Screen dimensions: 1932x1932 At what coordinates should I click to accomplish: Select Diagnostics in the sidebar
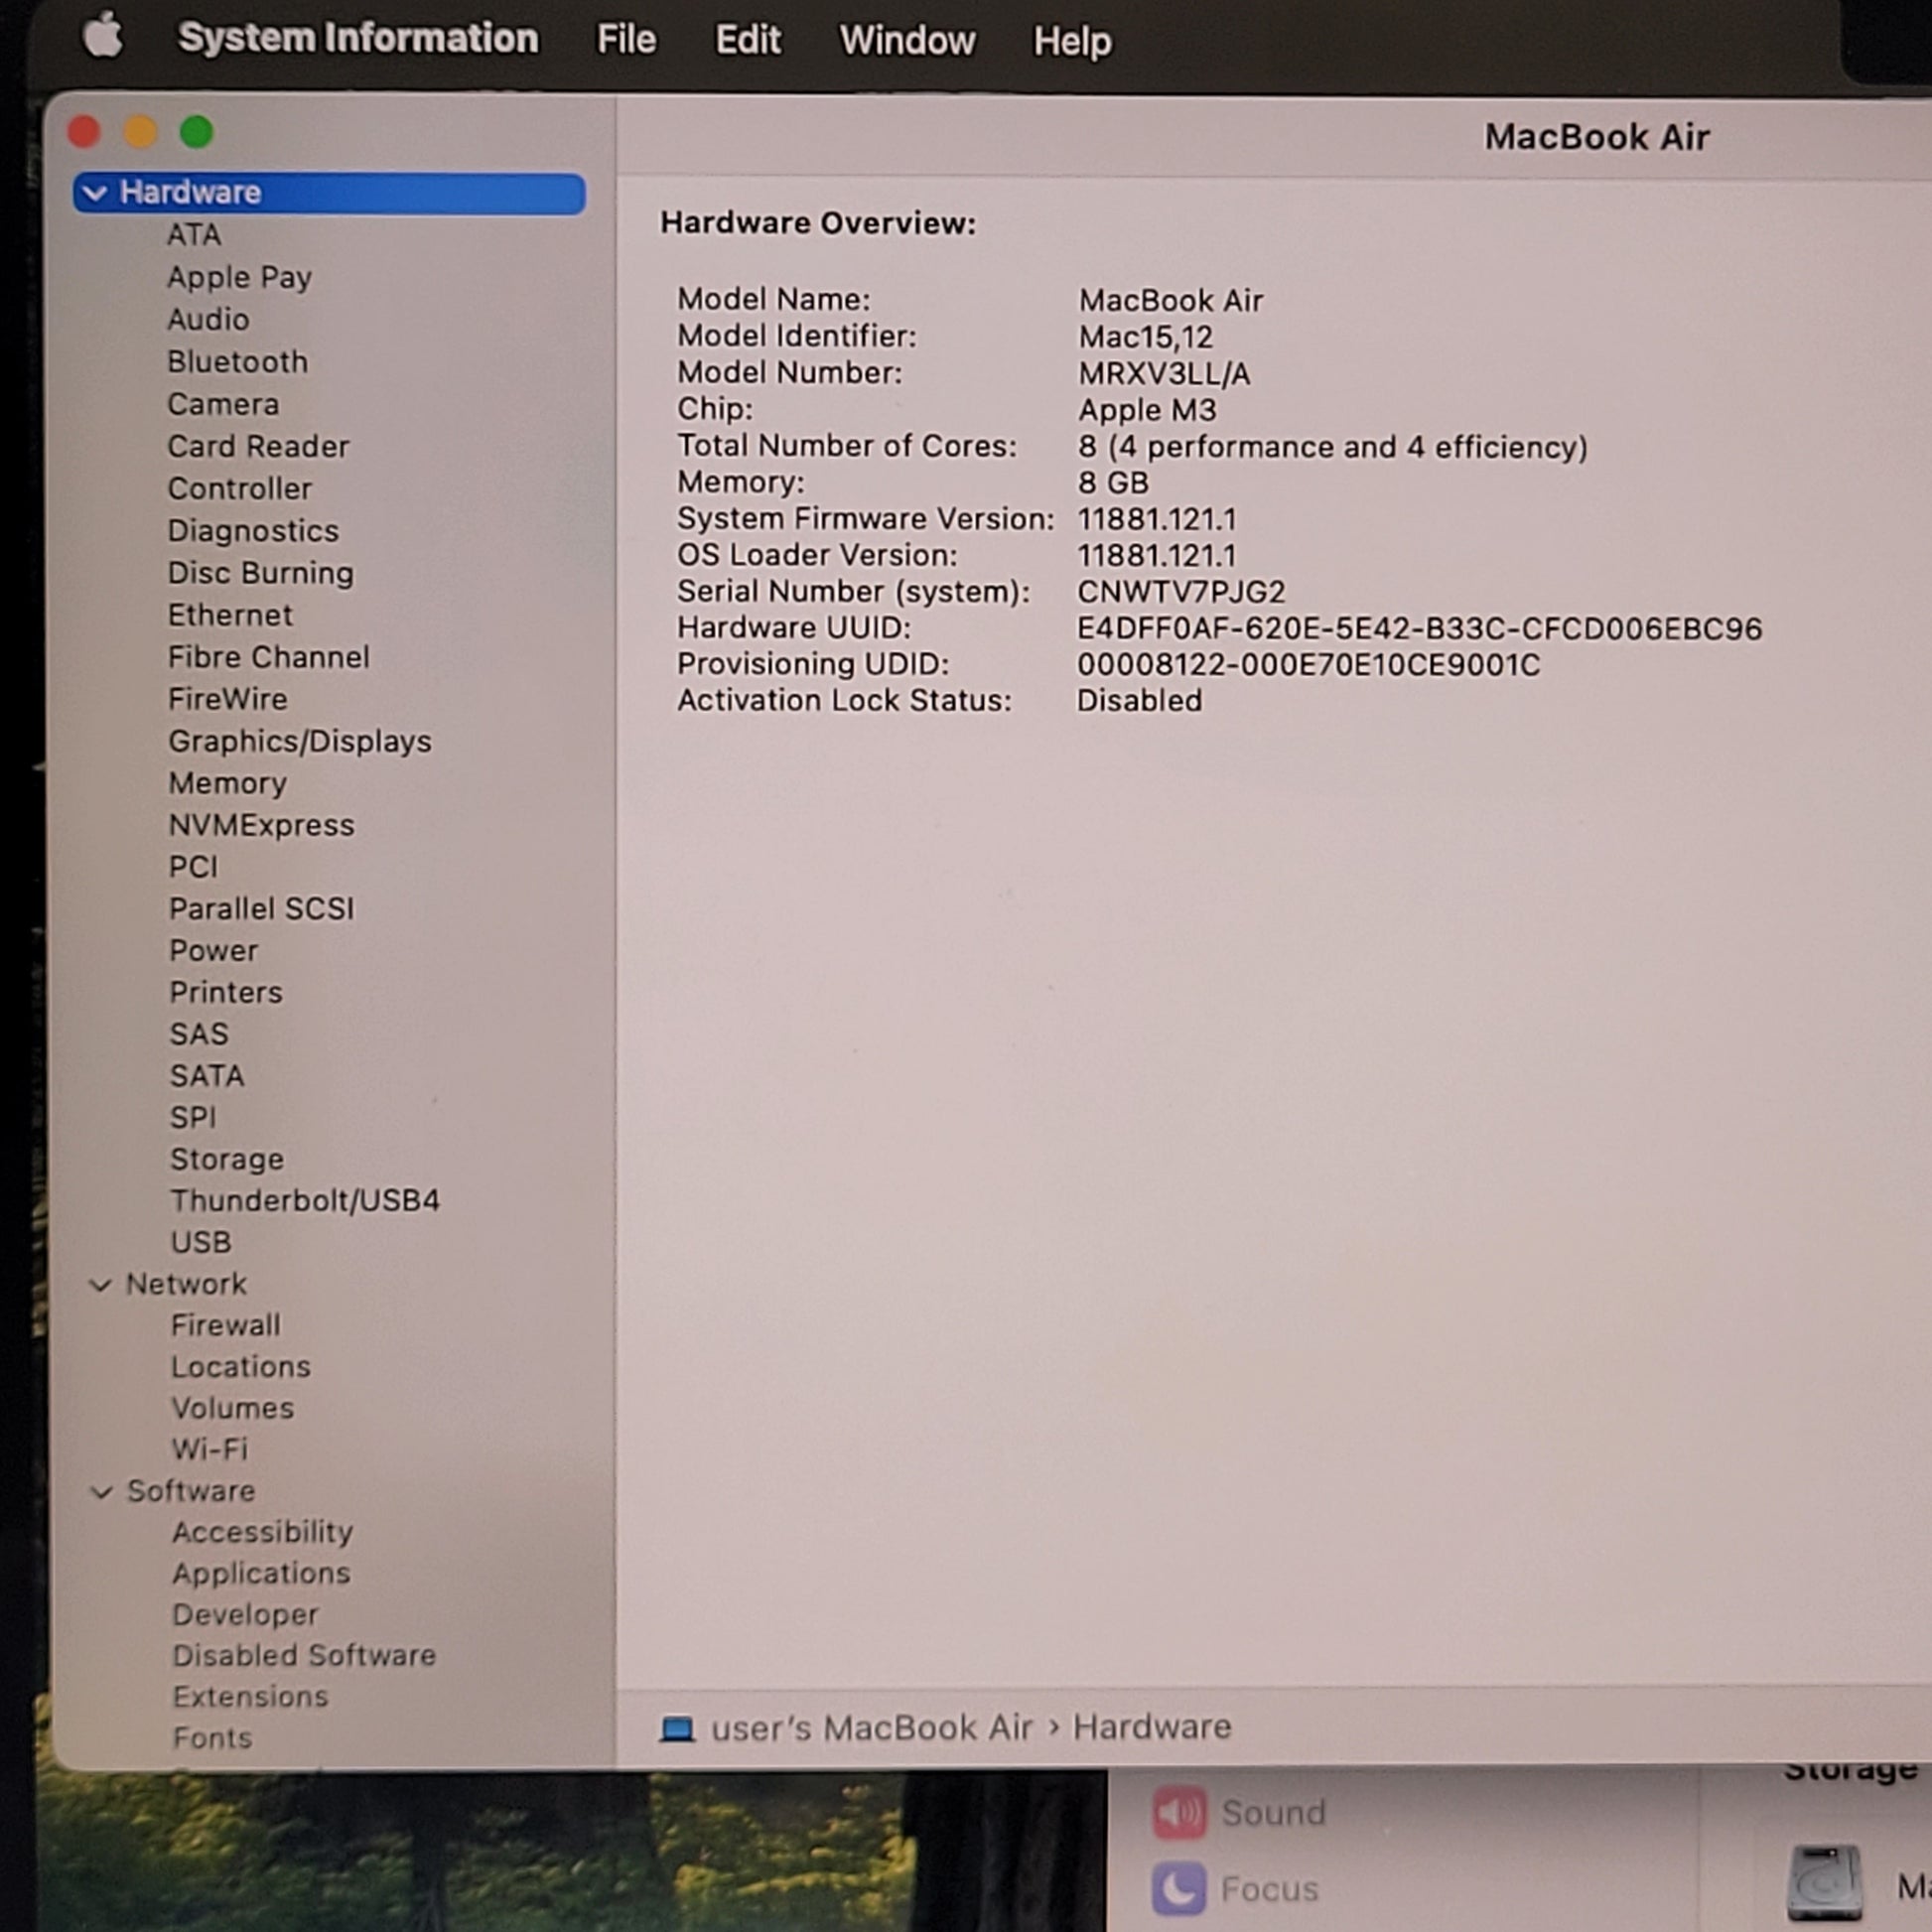coord(253,530)
